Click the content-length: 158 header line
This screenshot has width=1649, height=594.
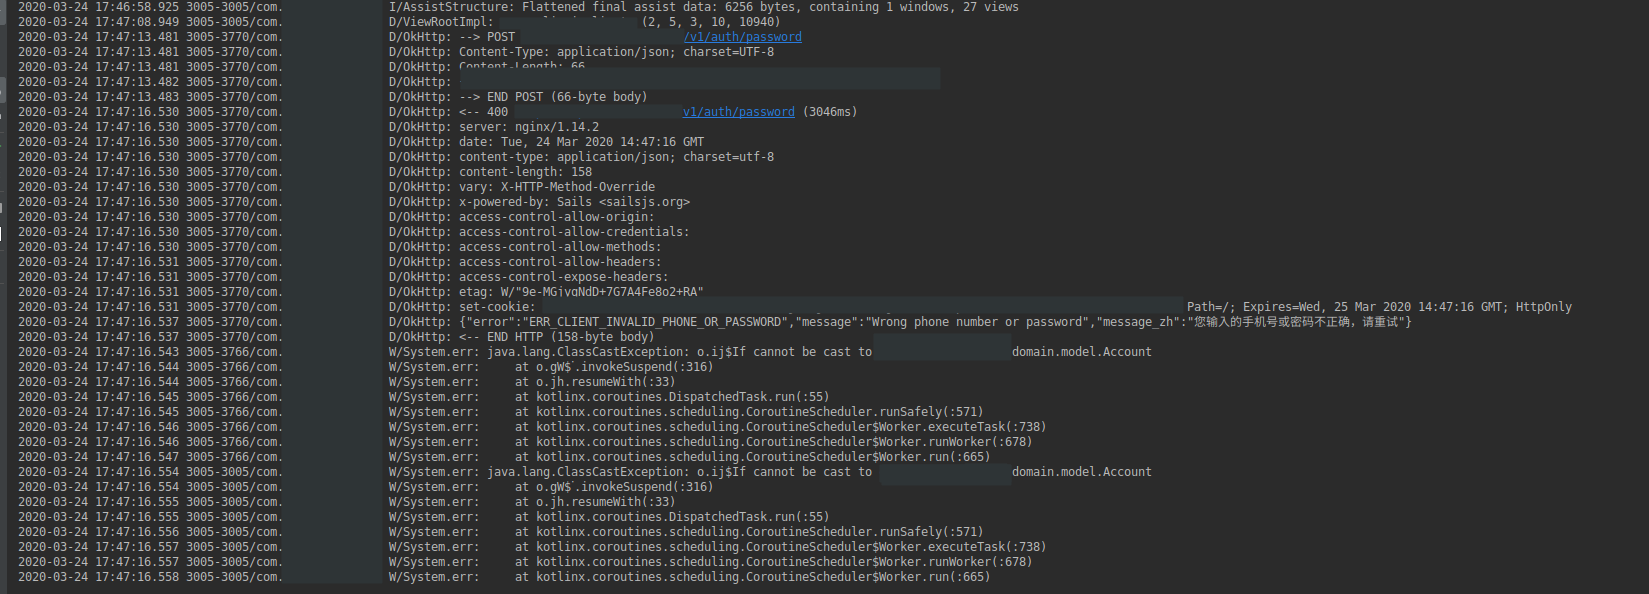click(525, 172)
